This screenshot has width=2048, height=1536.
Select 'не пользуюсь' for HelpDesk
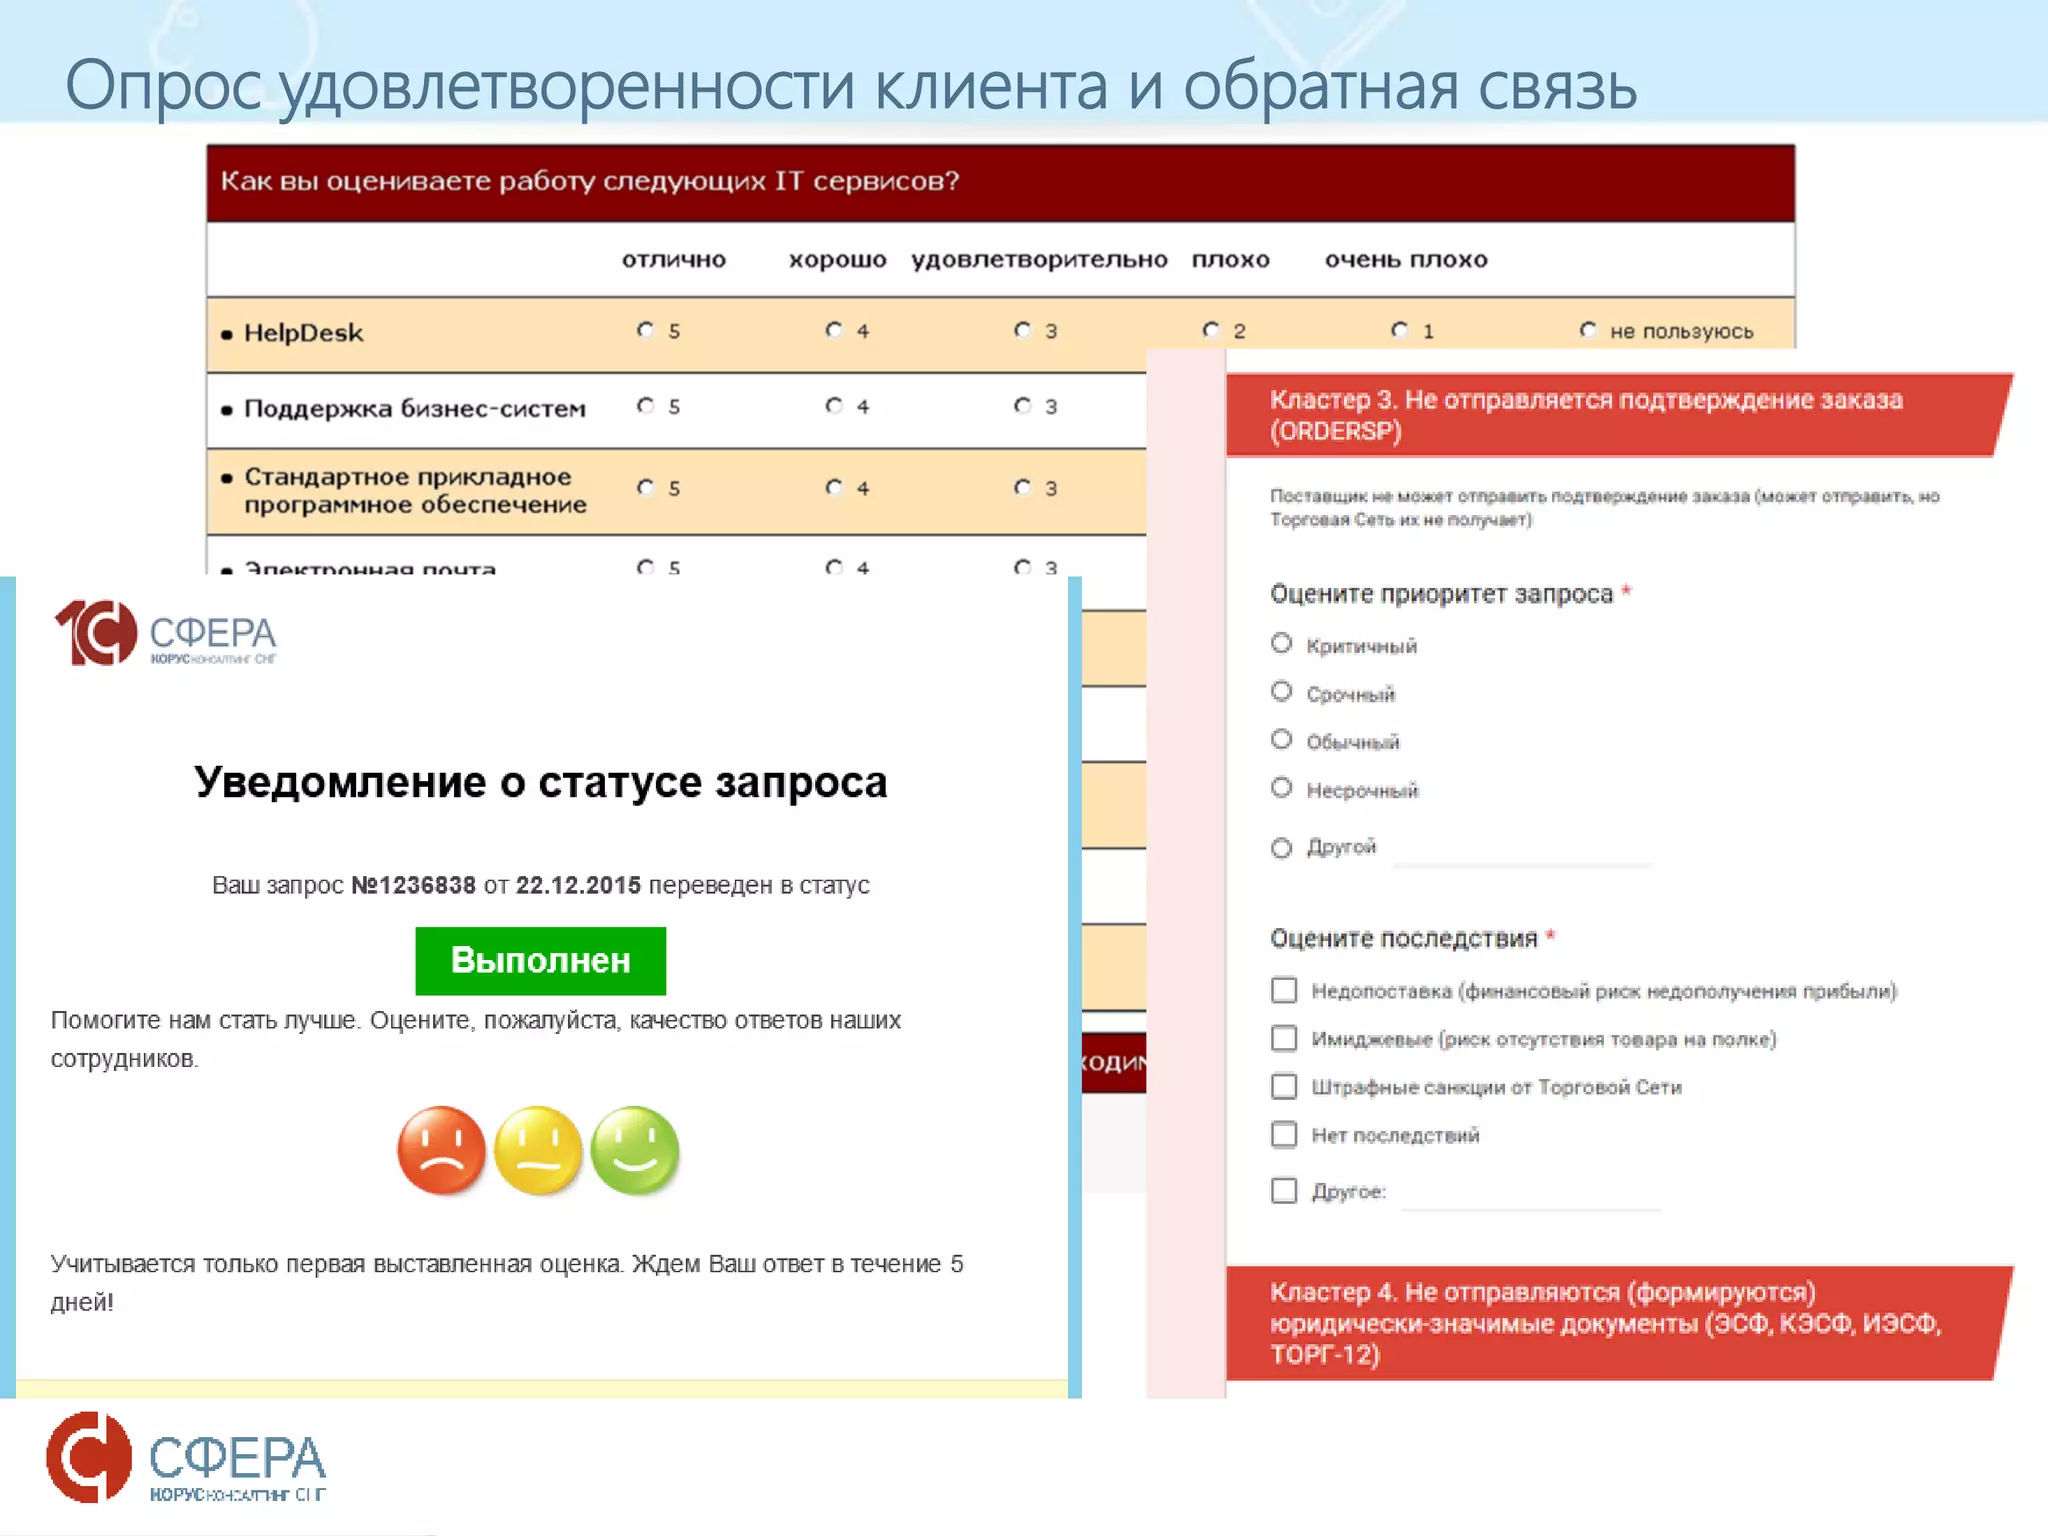tap(1588, 330)
